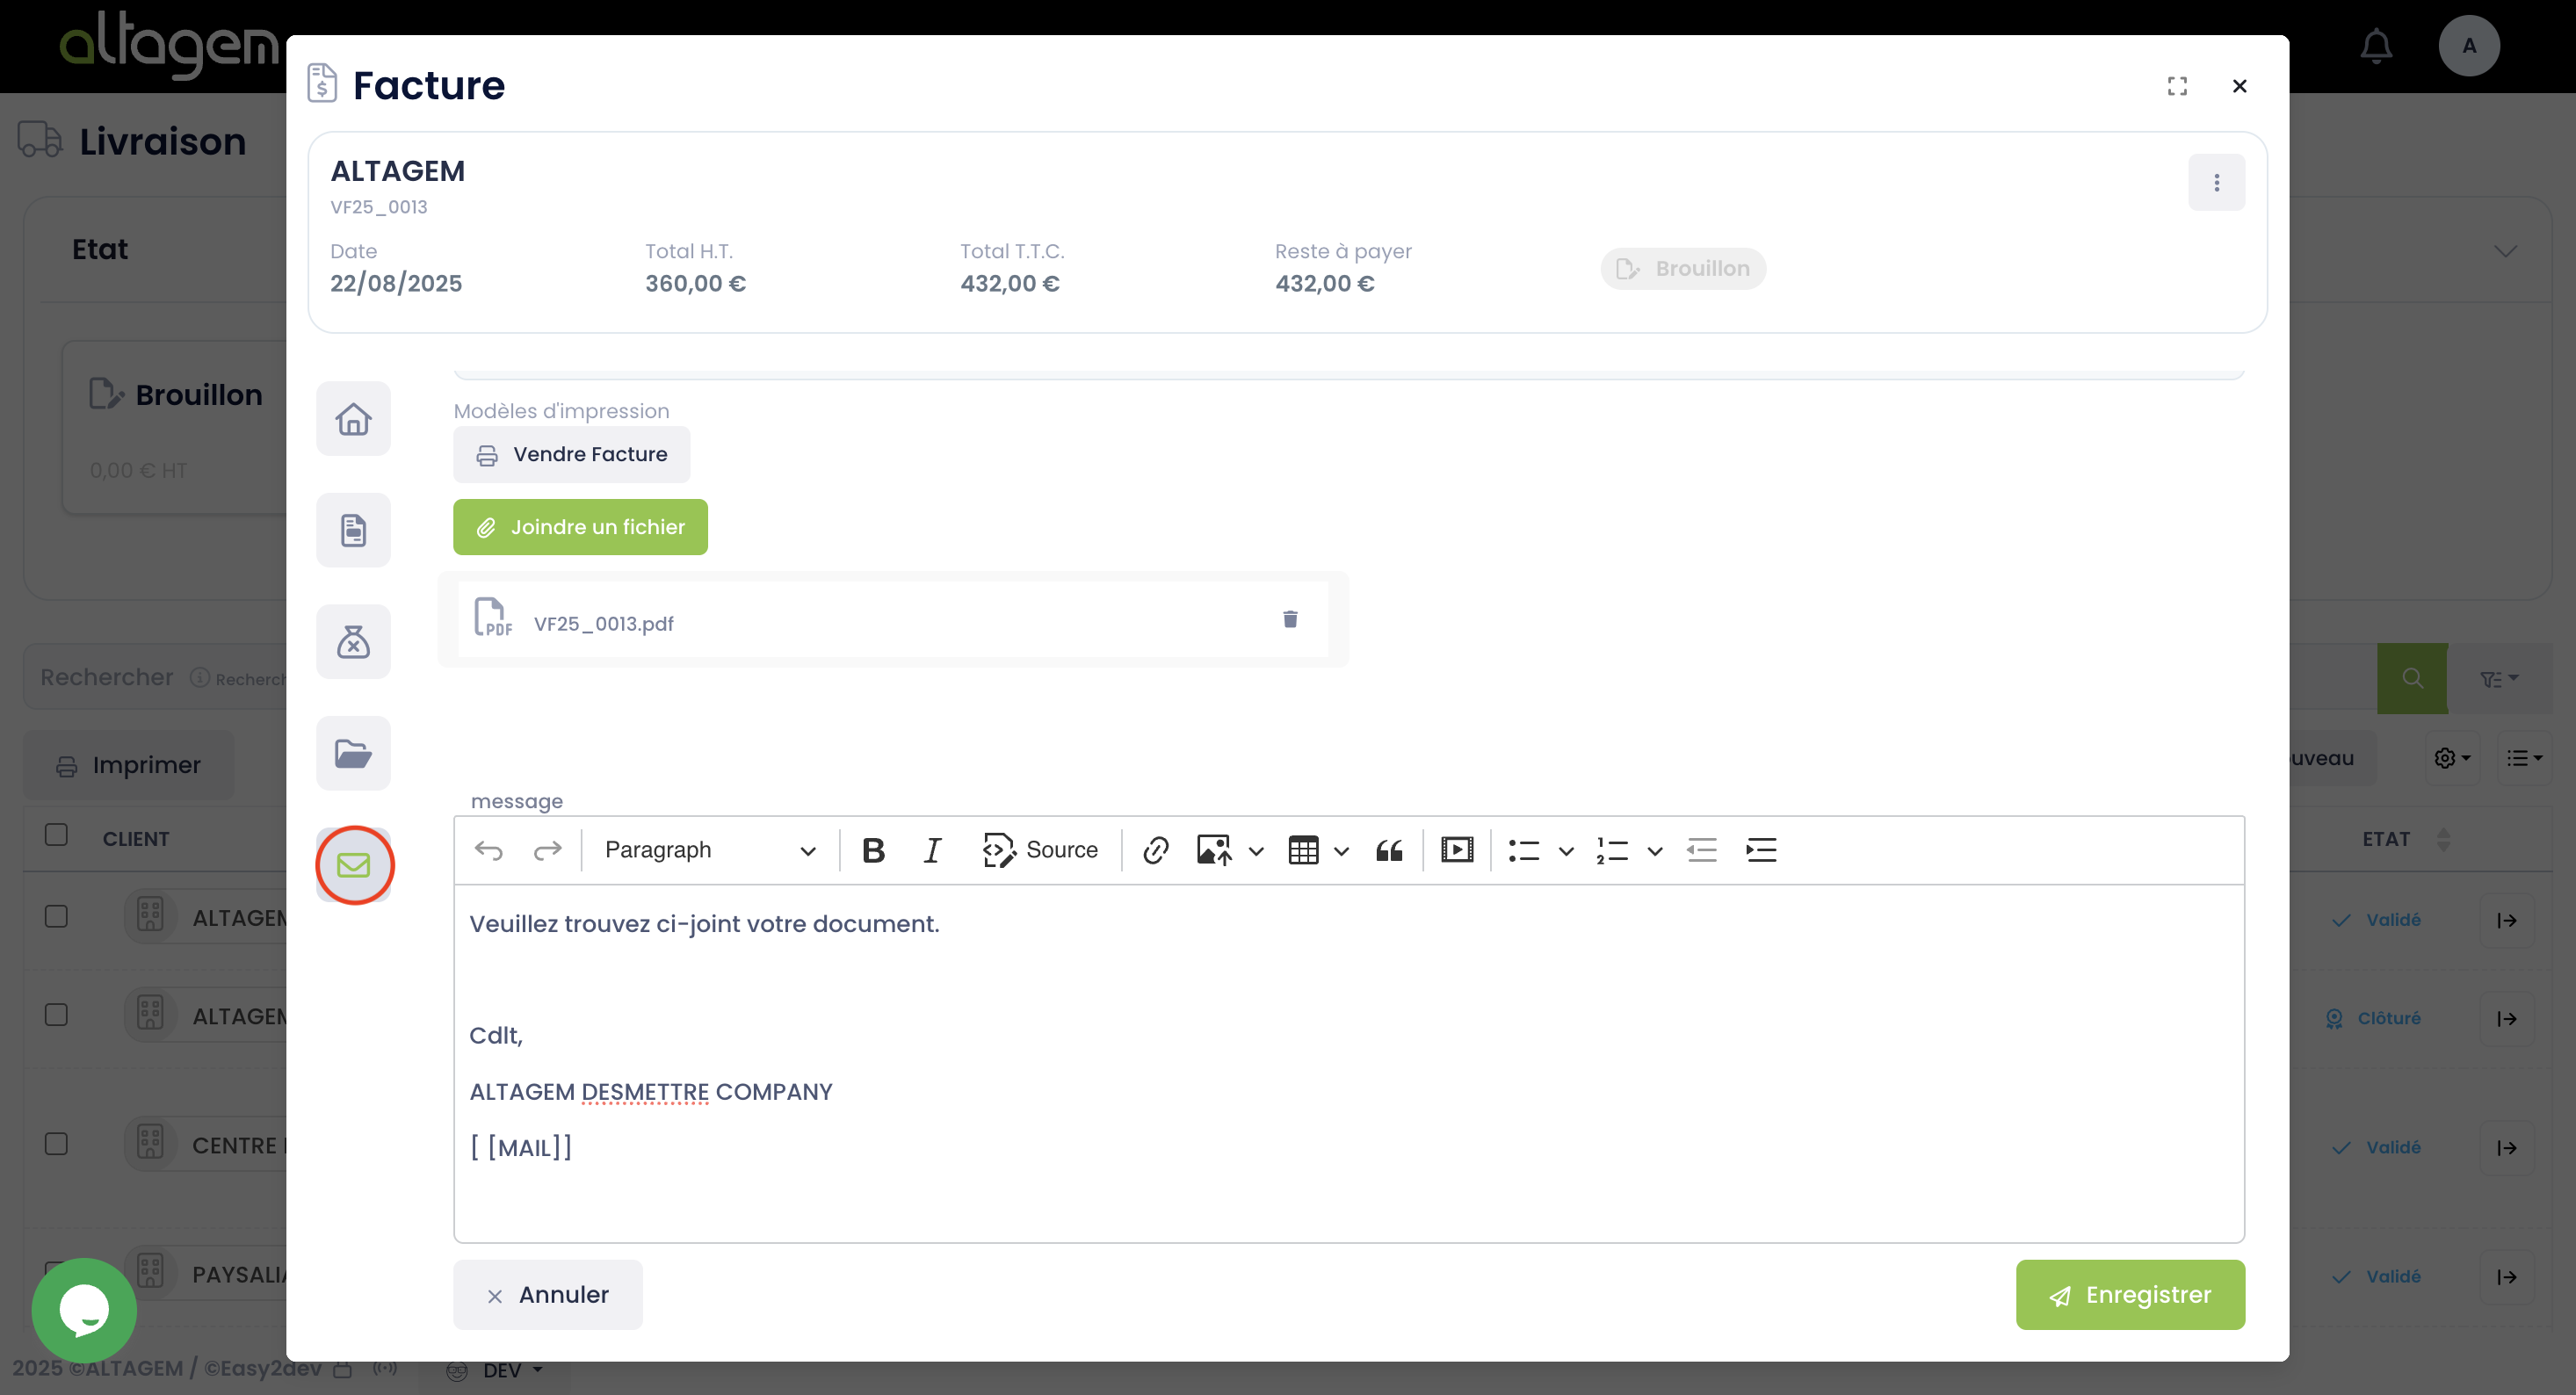This screenshot has height=1395, width=2576.
Task: Open the user avatar menu
Action: 2469,46
